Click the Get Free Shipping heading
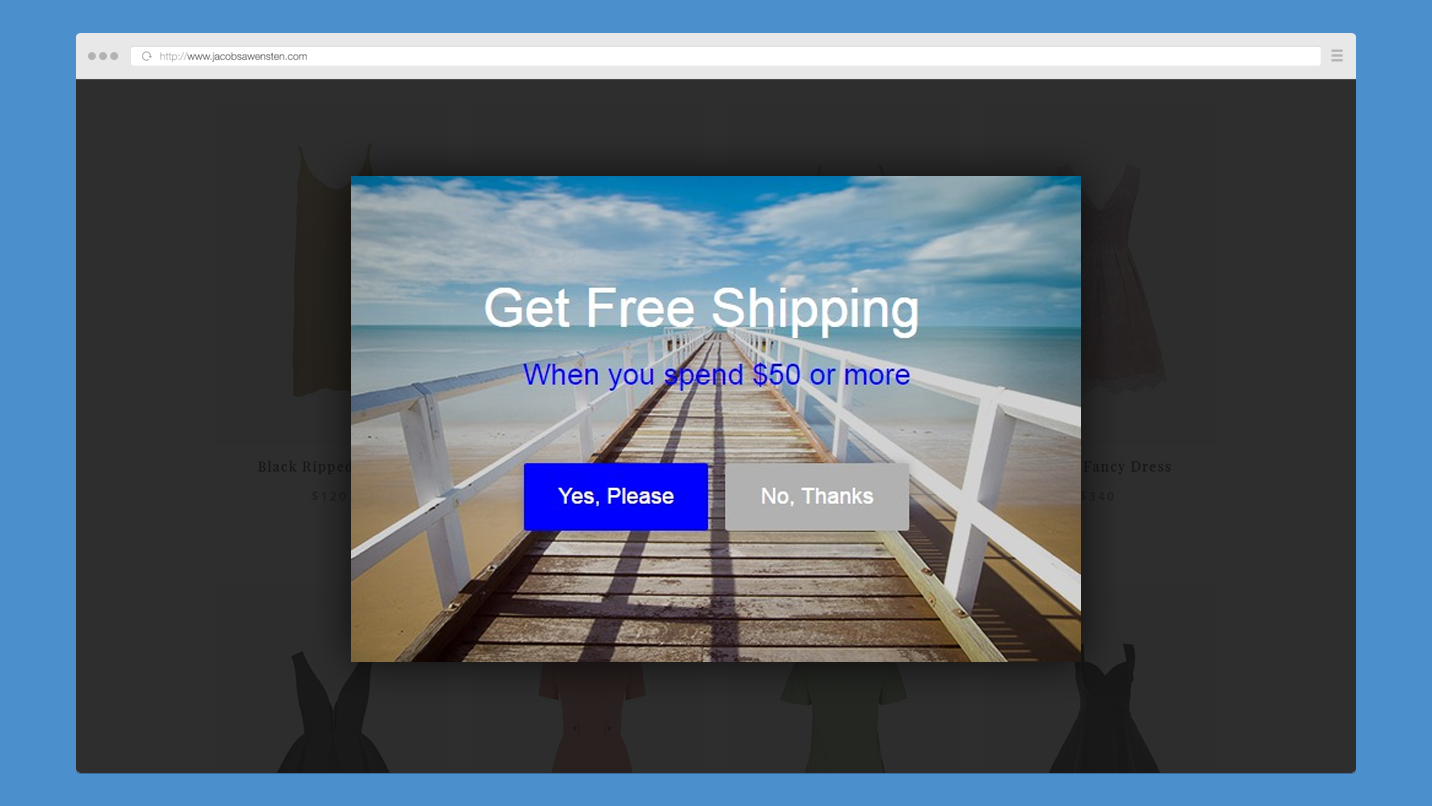 coord(701,309)
